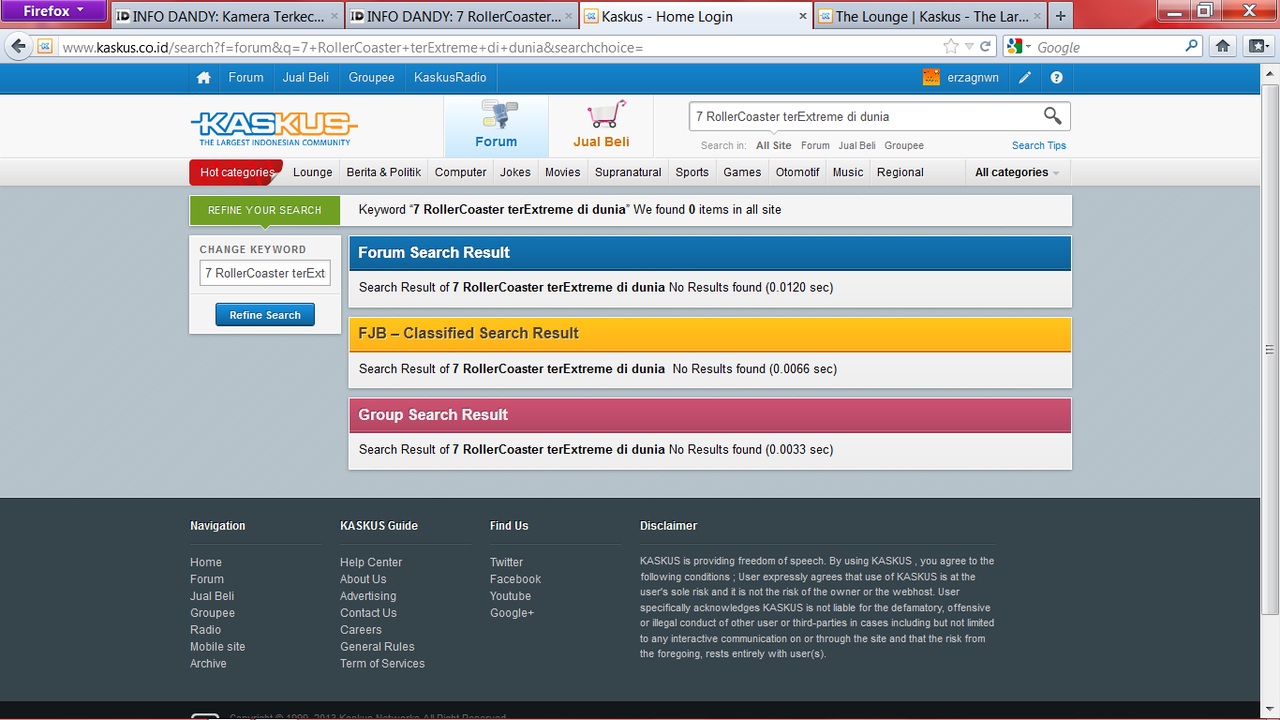
Task: Reload the page using the refresh icon
Action: [x=985, y=47]
